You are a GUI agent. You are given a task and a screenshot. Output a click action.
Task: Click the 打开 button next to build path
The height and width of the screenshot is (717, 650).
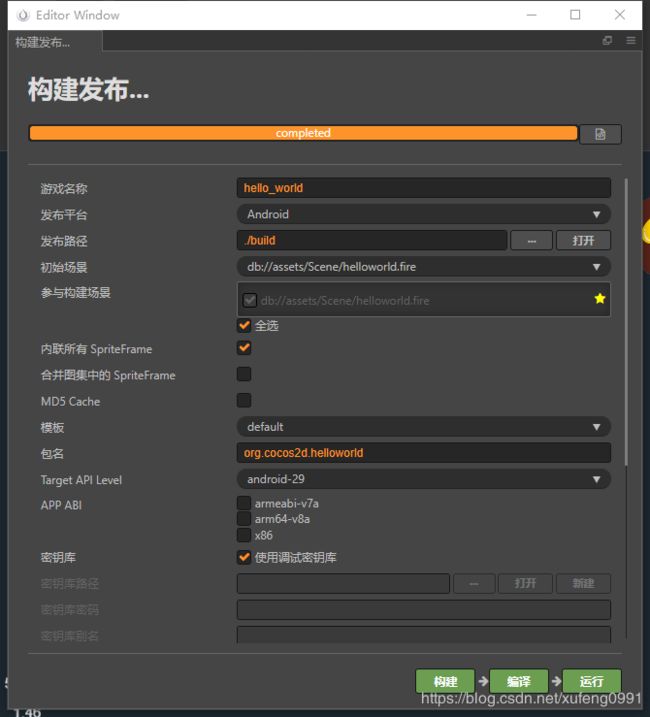tap(583, 241)
